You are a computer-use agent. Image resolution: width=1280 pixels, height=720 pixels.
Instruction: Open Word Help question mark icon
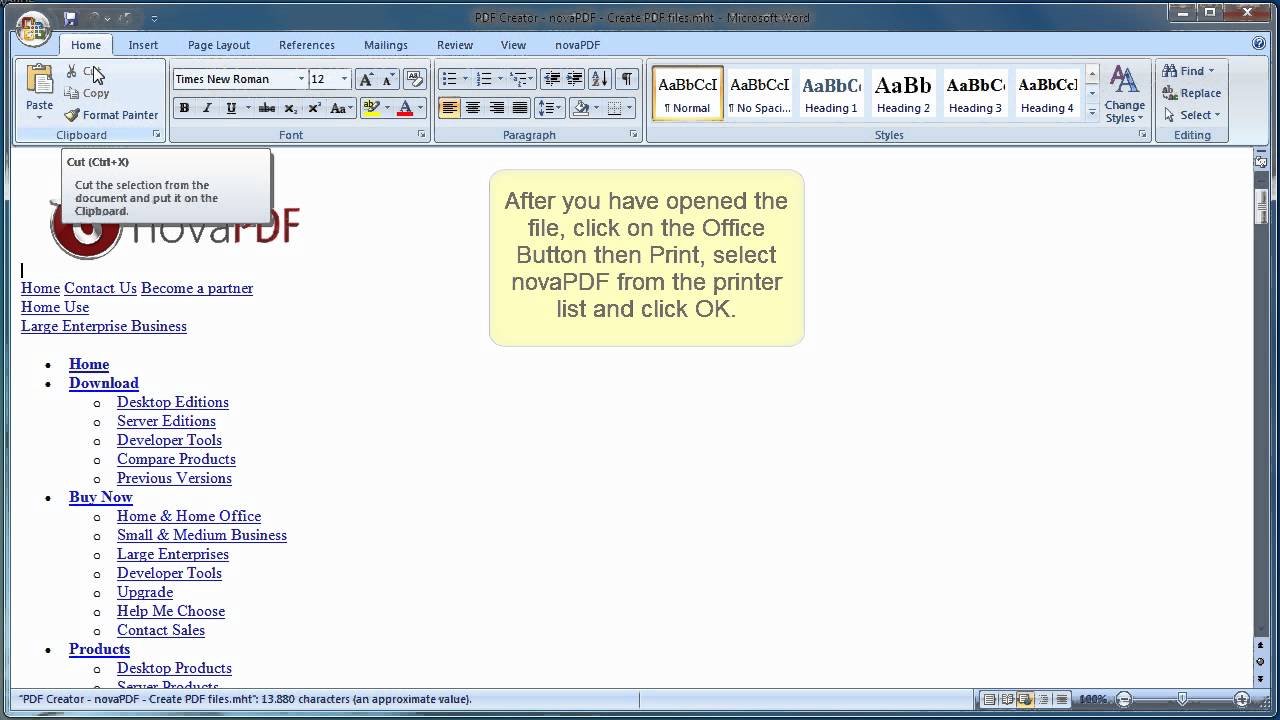point(1259,44)
